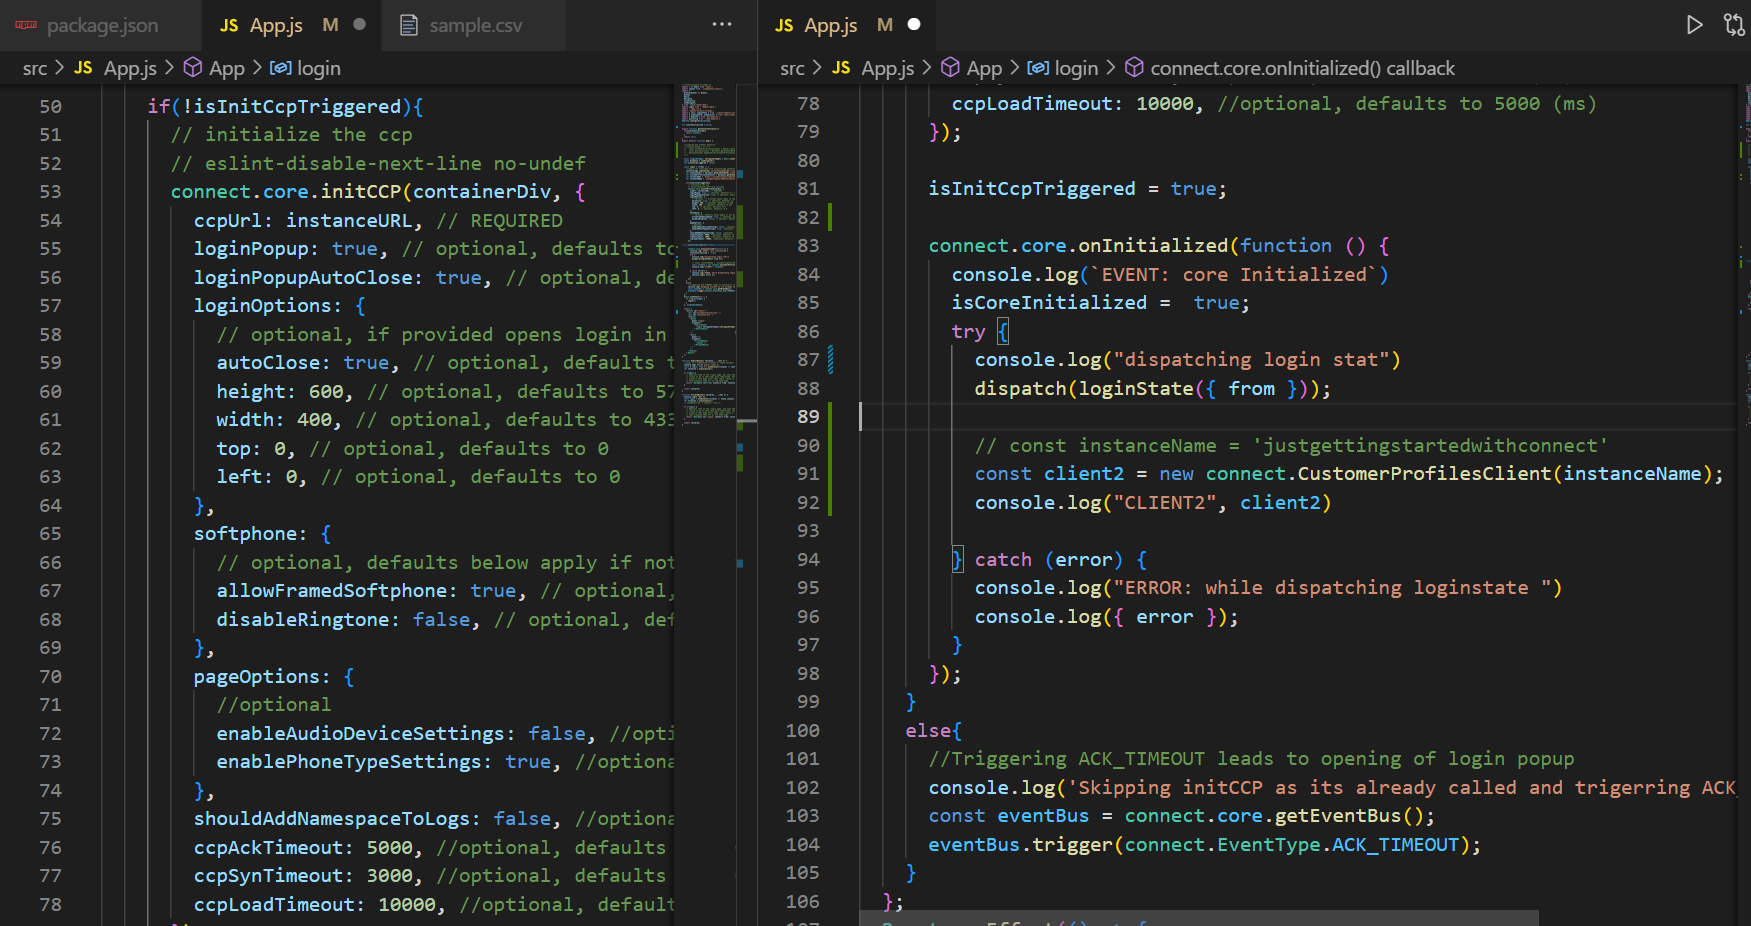Expand the src breadcrumb dropdown
Image resolution: width=1751 pixels, height=926 pixels.
[x=34, y=67]
